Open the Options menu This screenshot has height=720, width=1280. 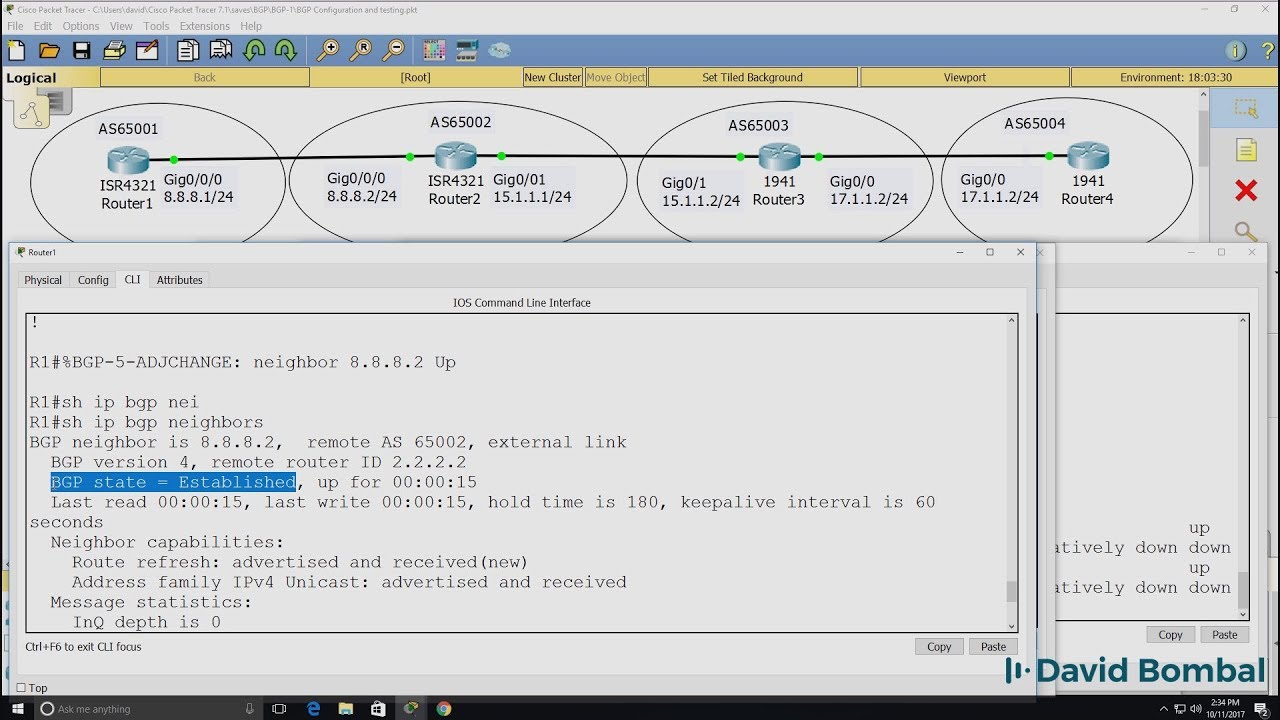click(81, 26)
